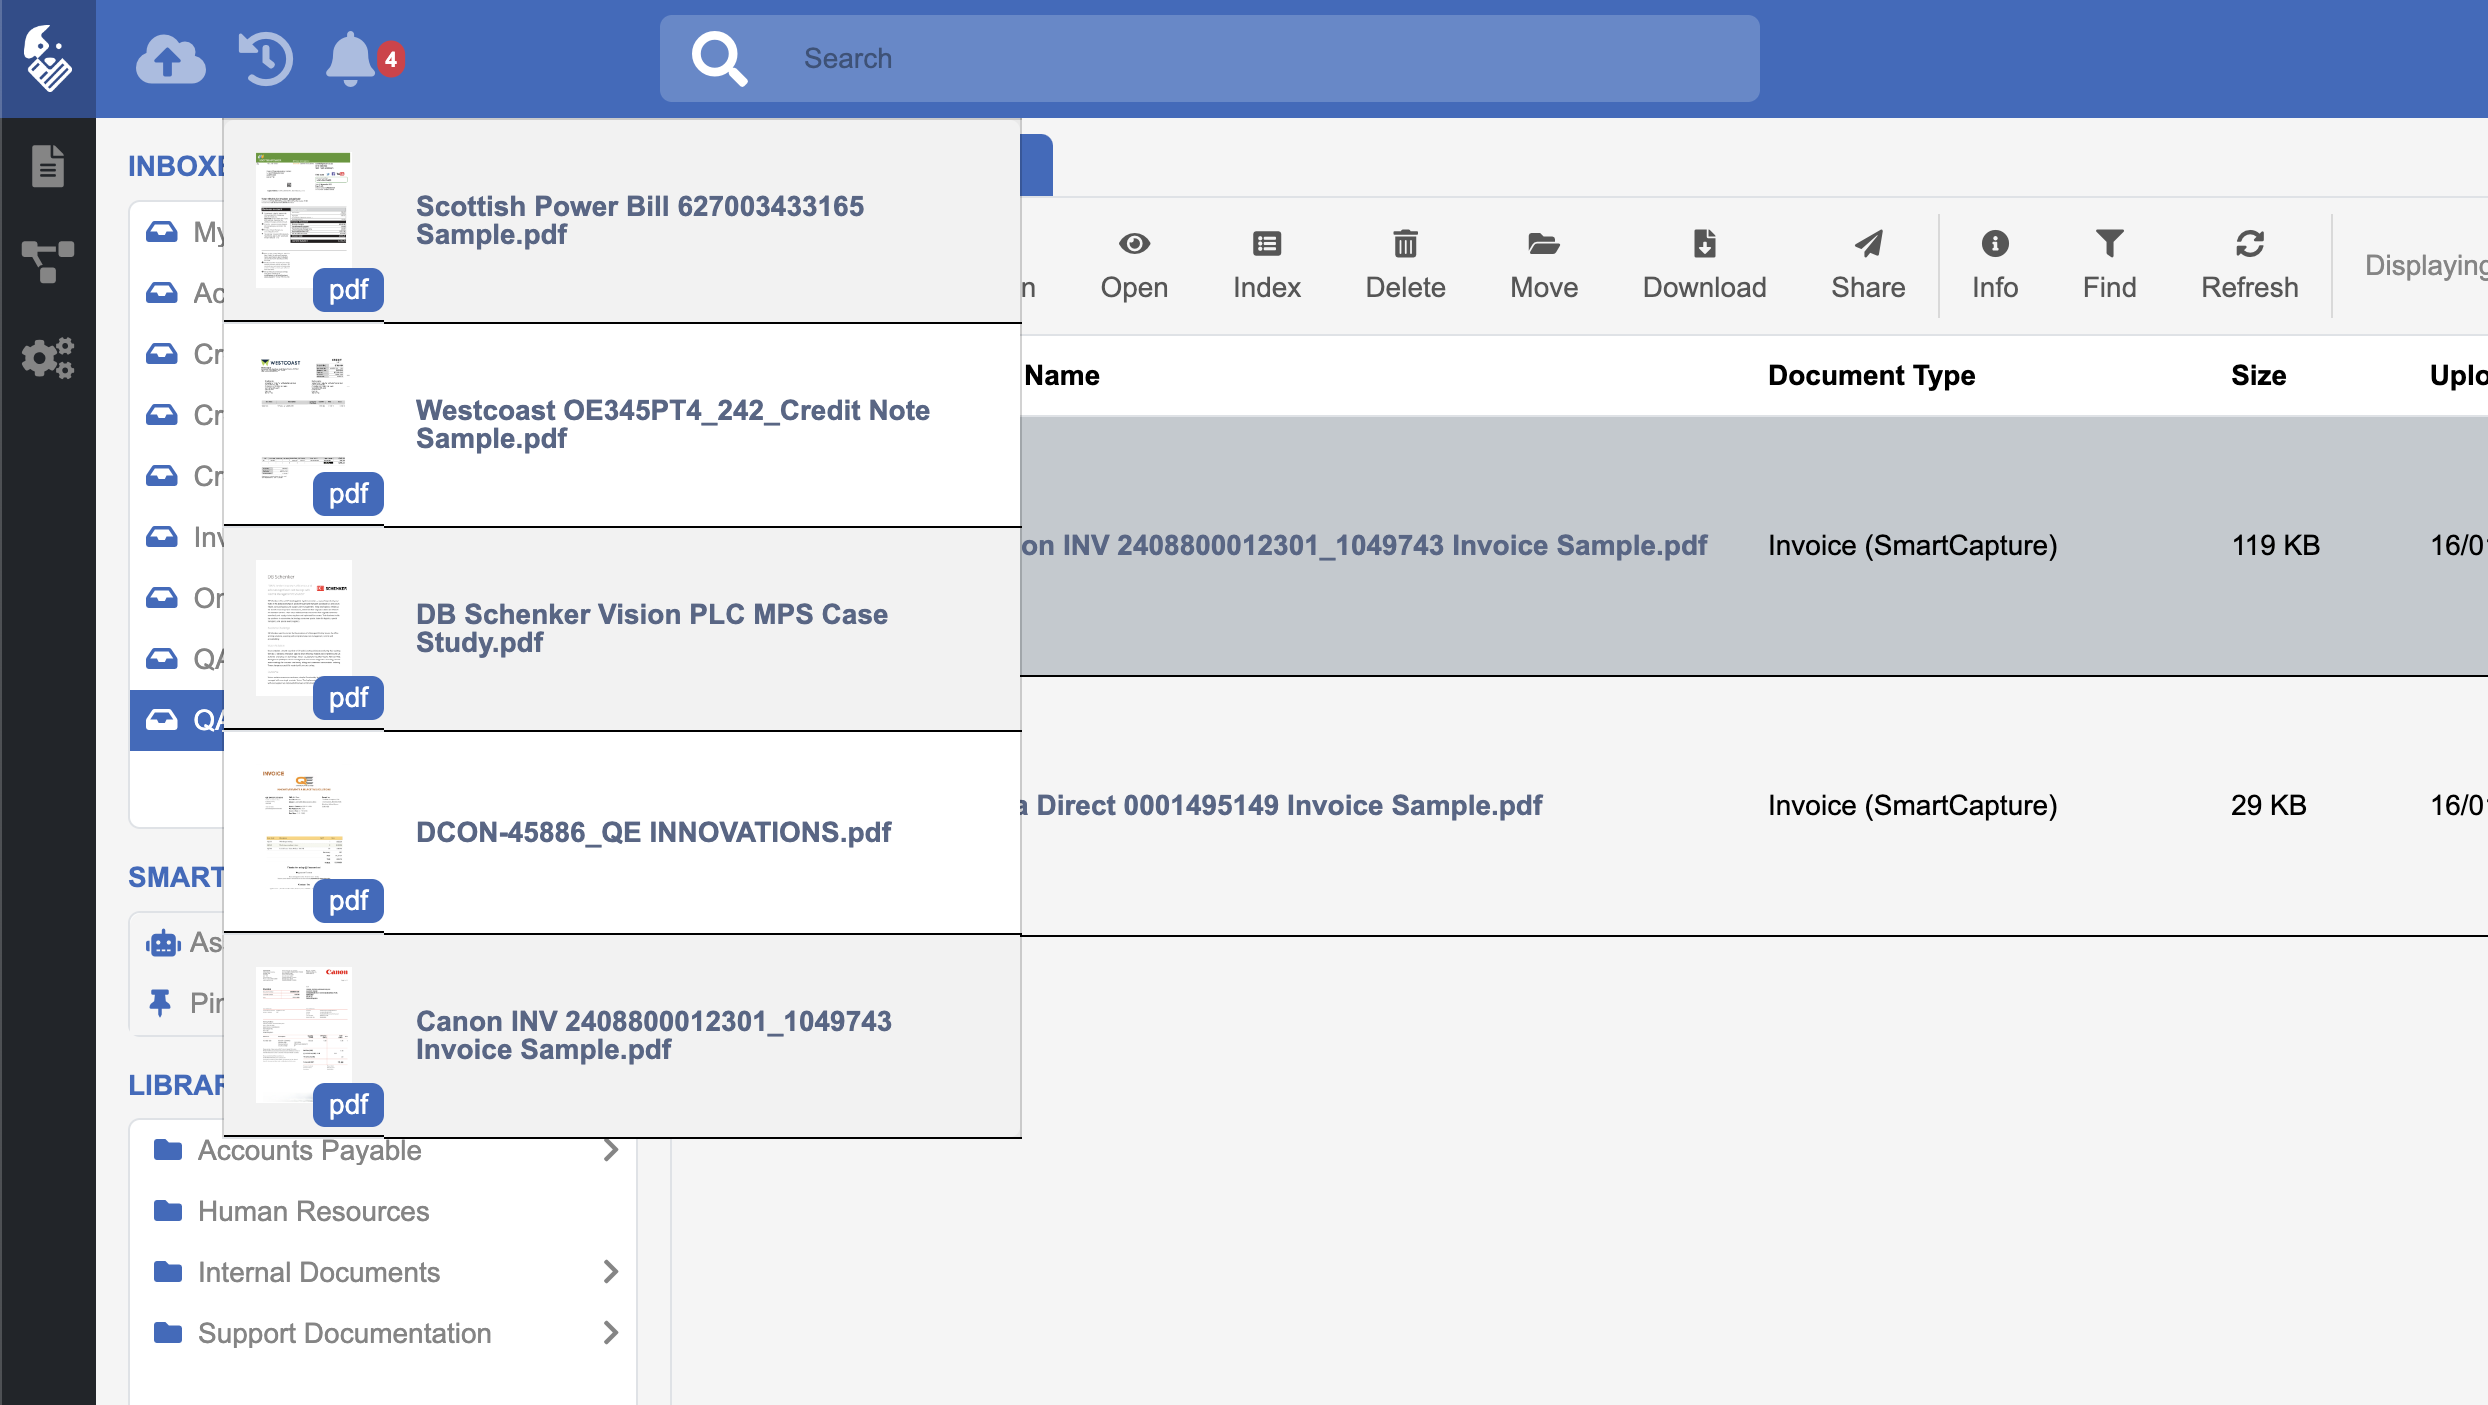Expand the Support Documentation folder chevron
The height and width of the screenshot is (1405, 2488).
point(611,1333)
